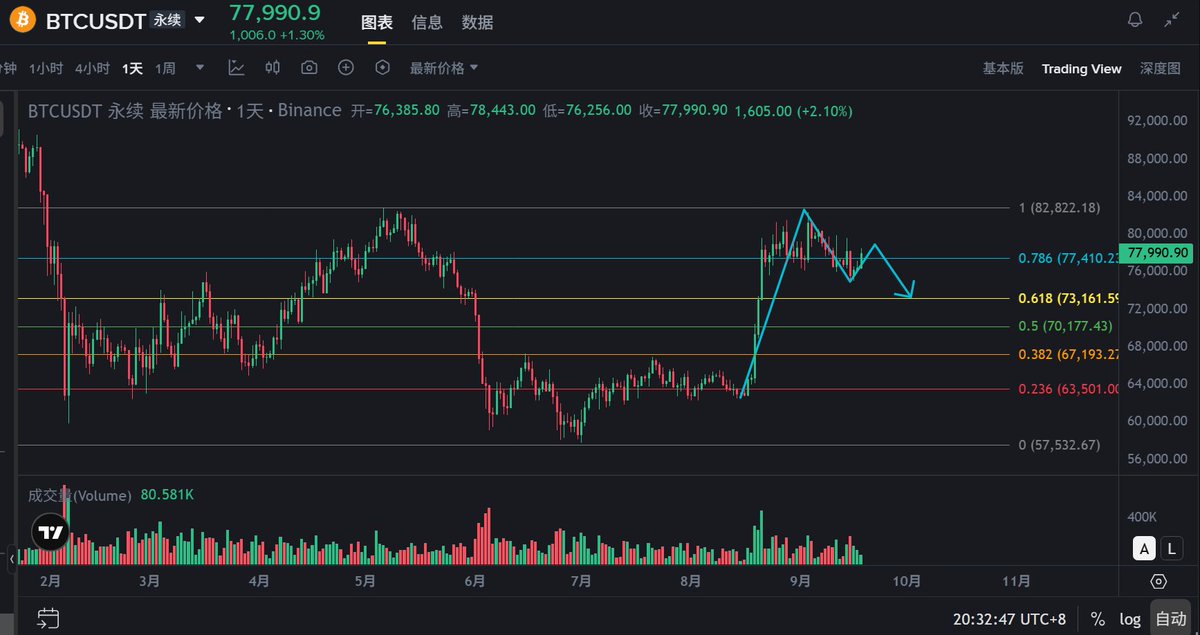
Task: Open the notification bell alerts
Action: coord(1135,20)
